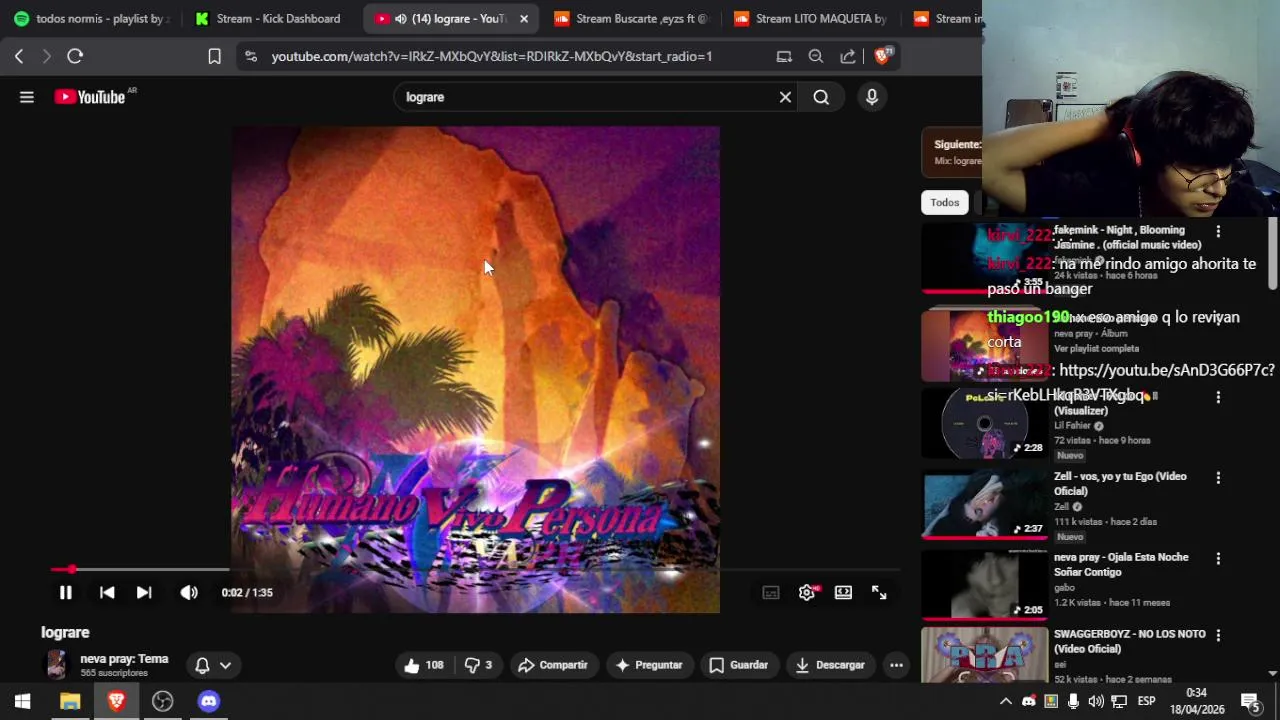The width and height of the screenshot is (1280, 720).
Task: Open the Lil Fahier Visualizer thumbnail
Action: pyautogui.click(x=985, y=424)
